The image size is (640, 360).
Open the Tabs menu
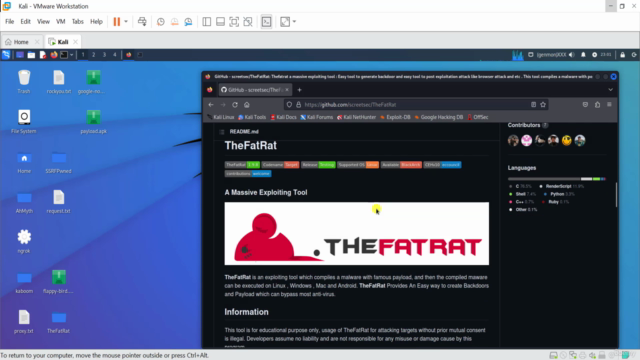tap(78, 22)
